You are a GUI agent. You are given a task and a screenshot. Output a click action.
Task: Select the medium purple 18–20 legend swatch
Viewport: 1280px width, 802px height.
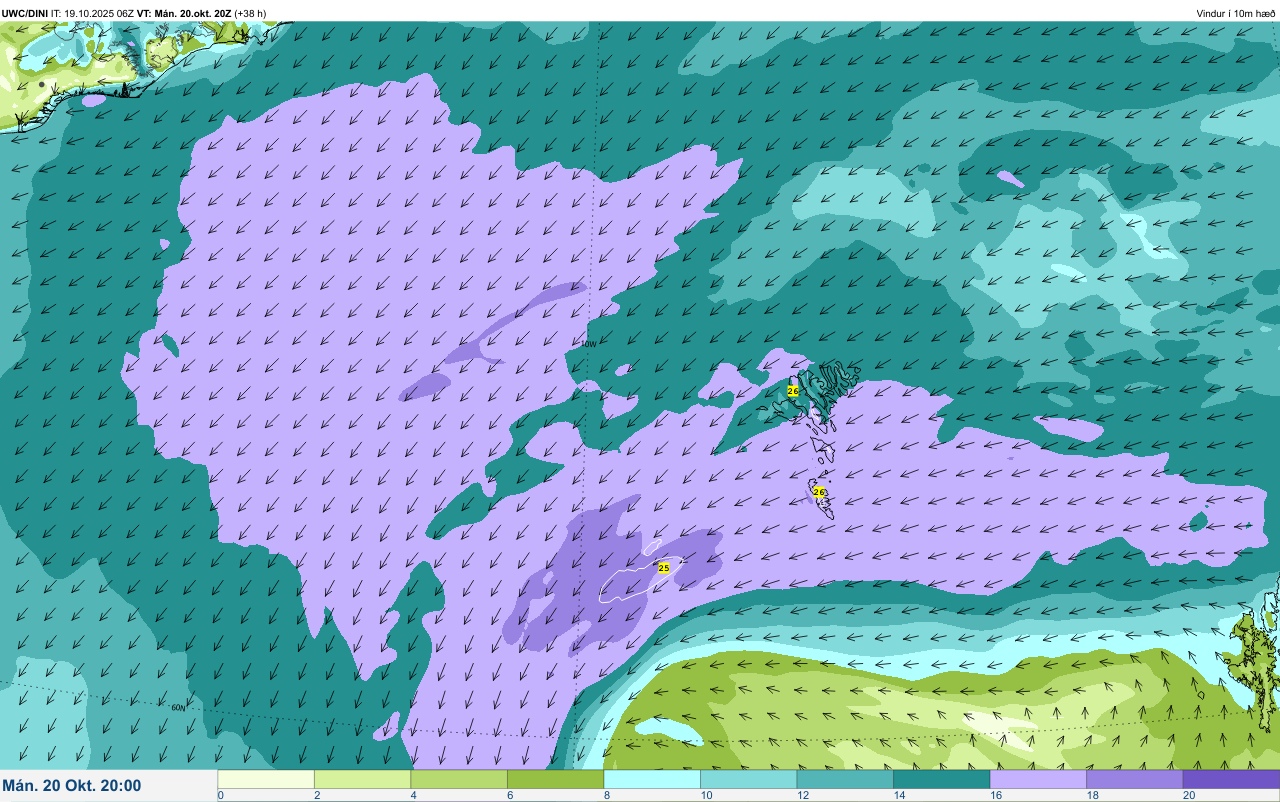(1134, 779)
